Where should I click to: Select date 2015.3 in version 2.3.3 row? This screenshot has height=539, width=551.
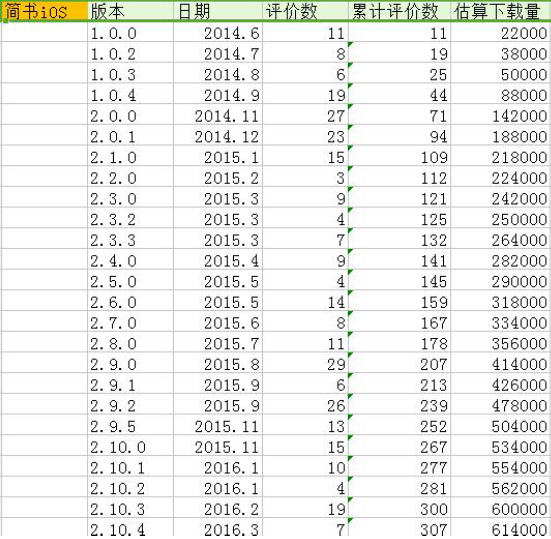[x=218, y=240]
